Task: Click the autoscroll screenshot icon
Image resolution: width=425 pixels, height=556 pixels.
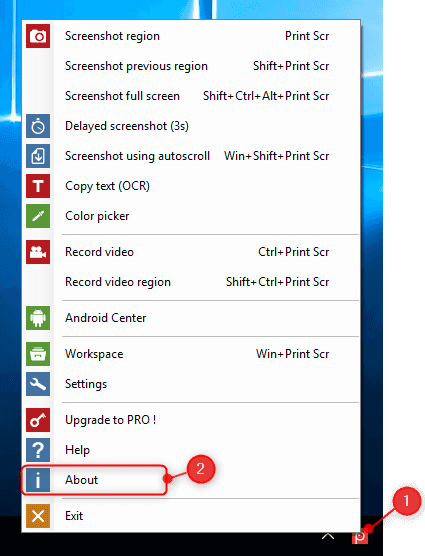Action: point(38,156)
